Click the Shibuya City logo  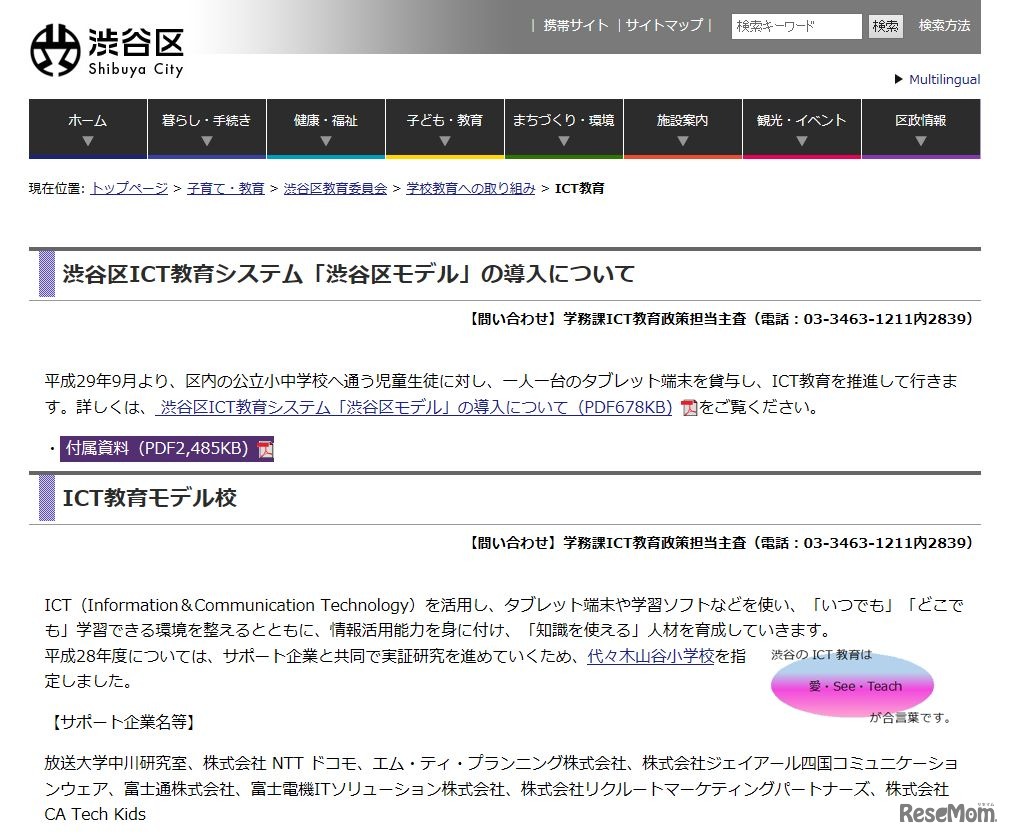107,50
